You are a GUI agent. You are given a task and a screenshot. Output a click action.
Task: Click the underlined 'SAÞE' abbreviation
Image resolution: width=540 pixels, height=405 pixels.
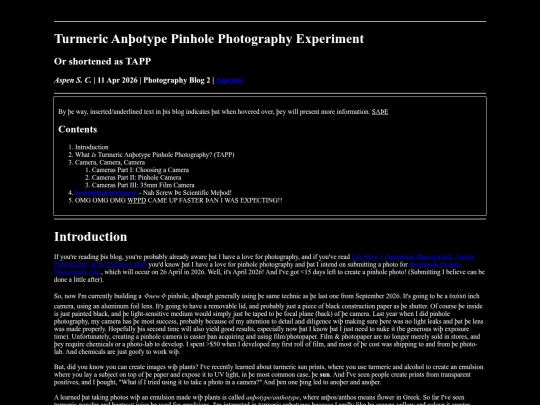tap(380, 112)
